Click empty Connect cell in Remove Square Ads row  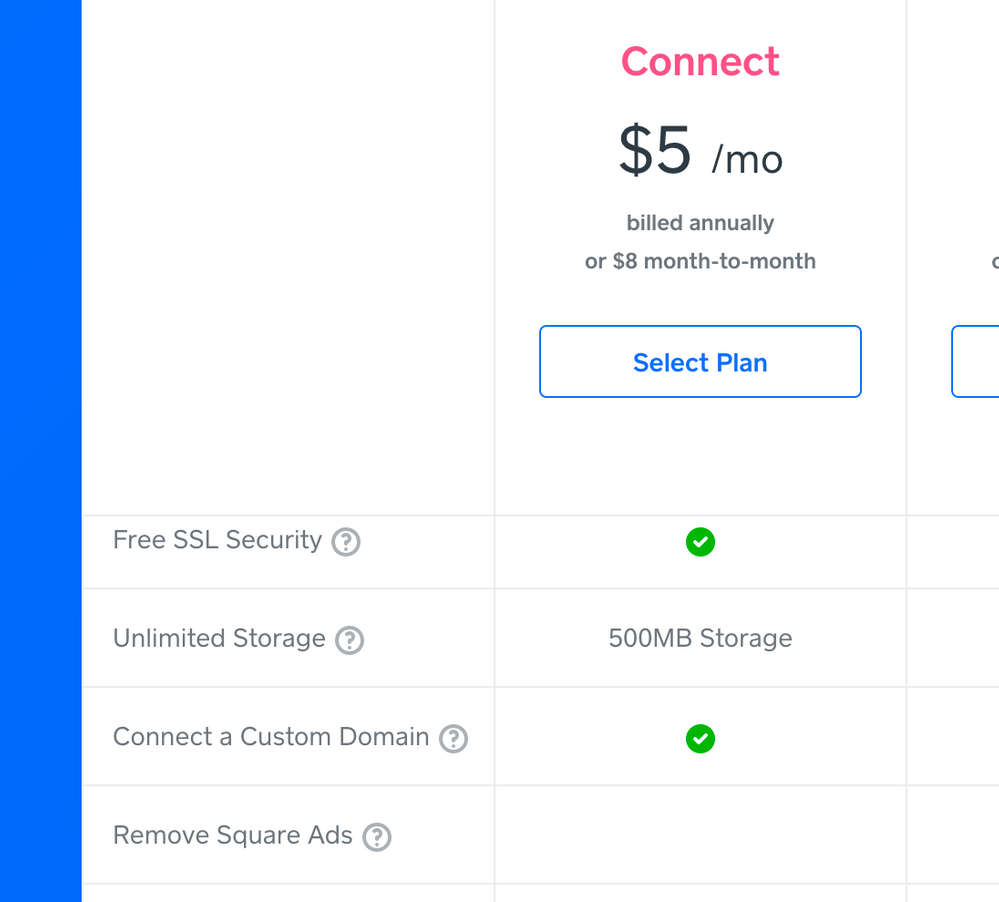click(700, 835)
